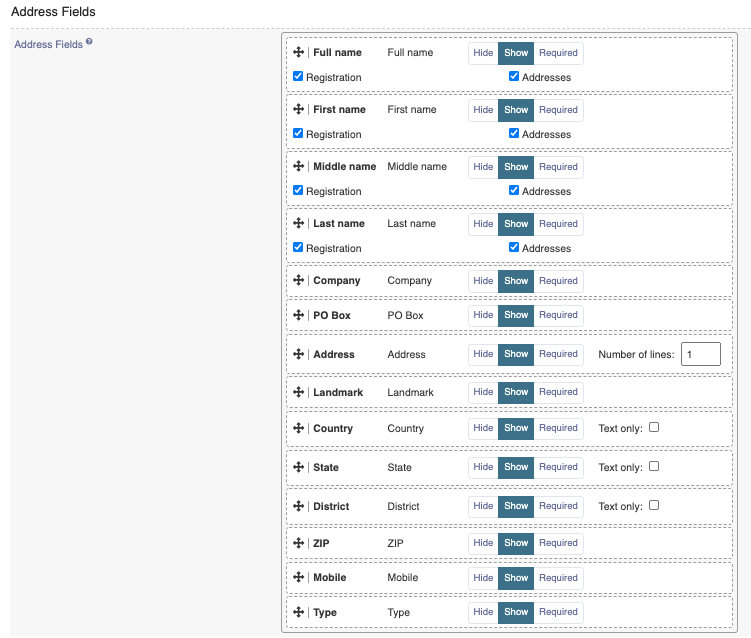Set First name to Required

tap(558, 110)
